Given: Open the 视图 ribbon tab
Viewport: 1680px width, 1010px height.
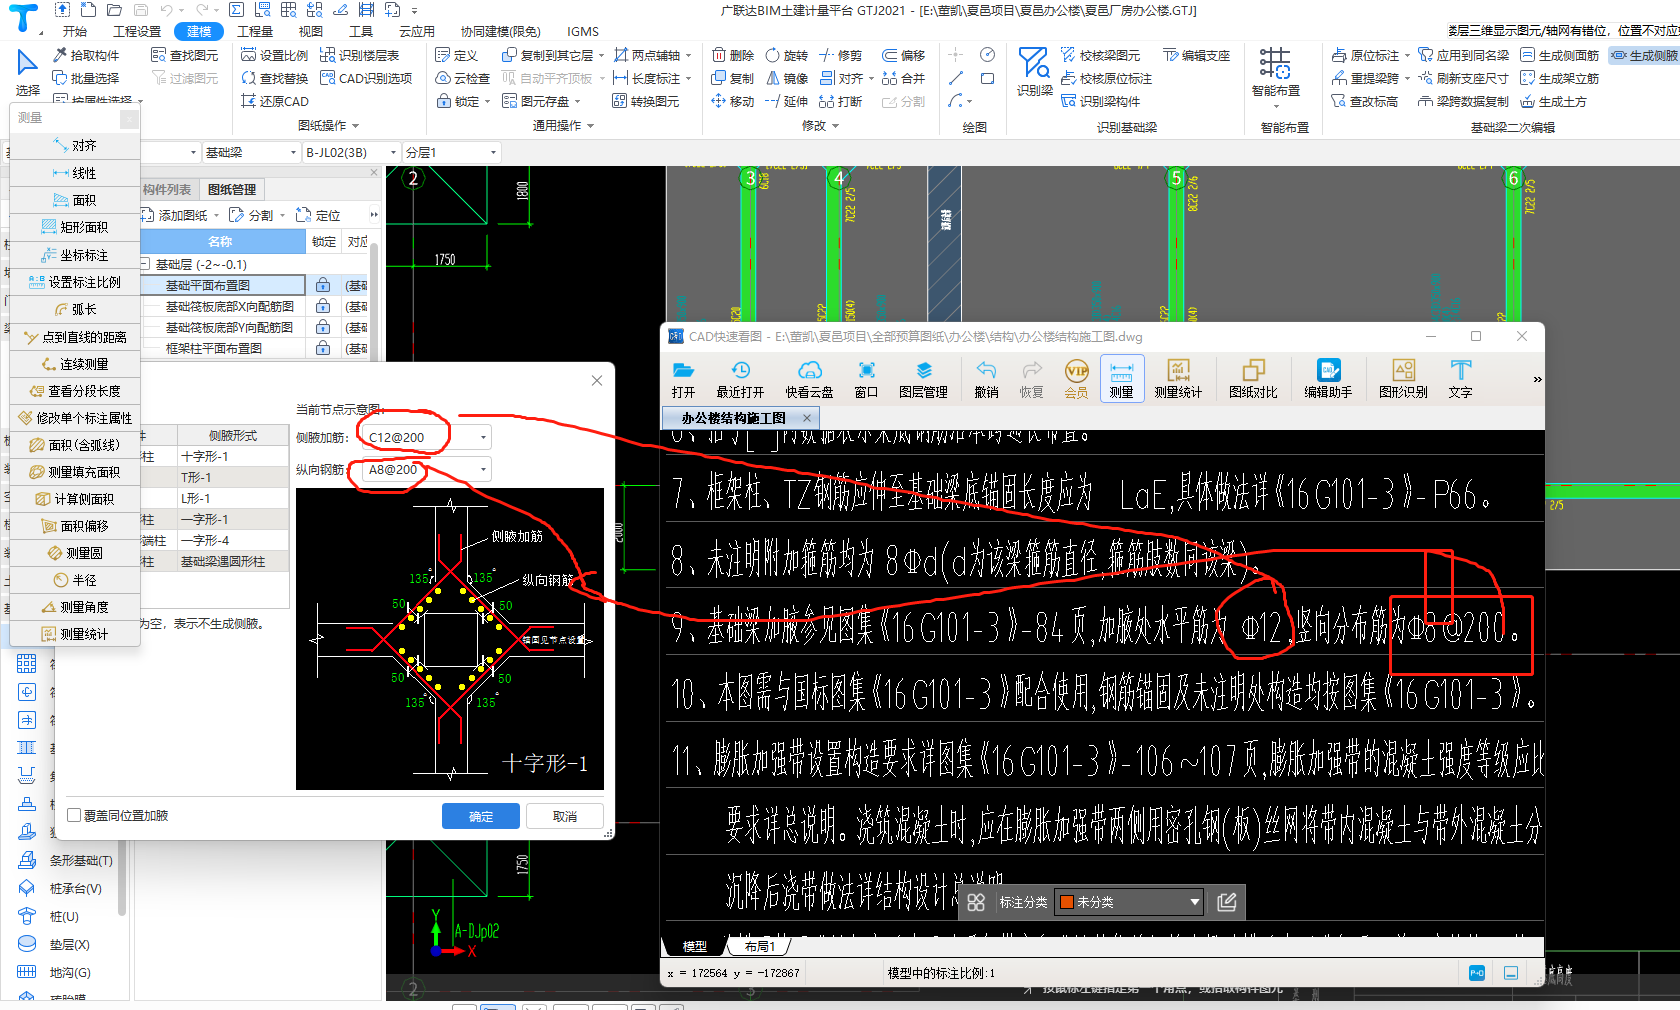Looking at the screenshot, I should pos(311,31).
